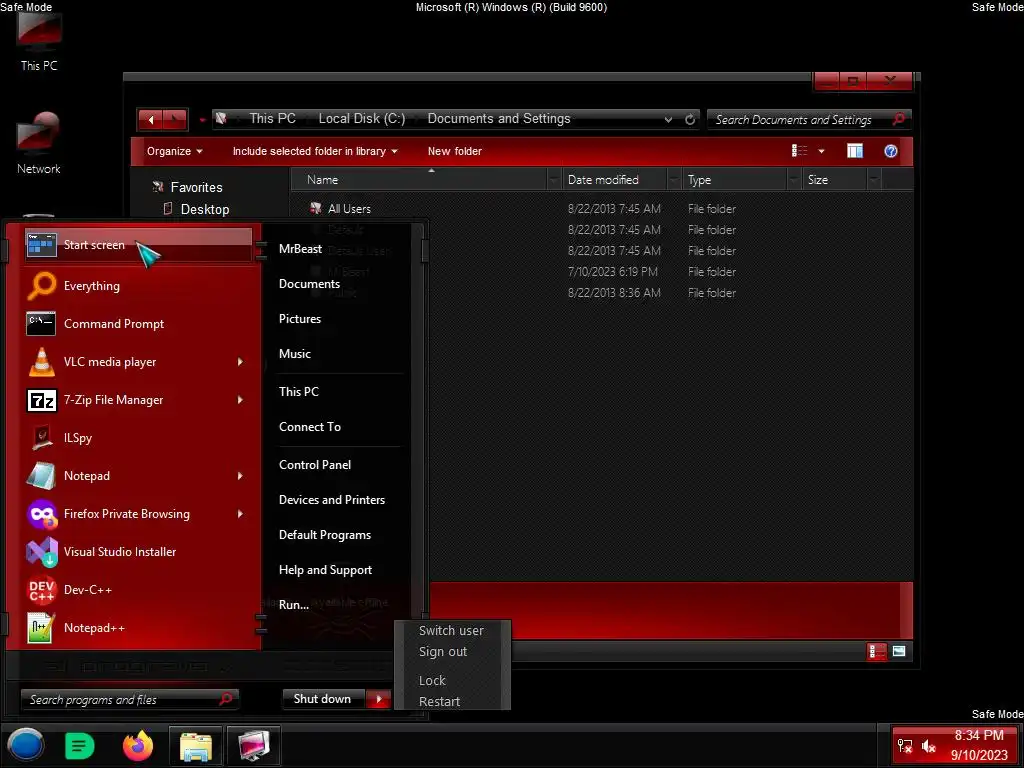Expand Notepad jump list arrow

[x=240, y=476]
